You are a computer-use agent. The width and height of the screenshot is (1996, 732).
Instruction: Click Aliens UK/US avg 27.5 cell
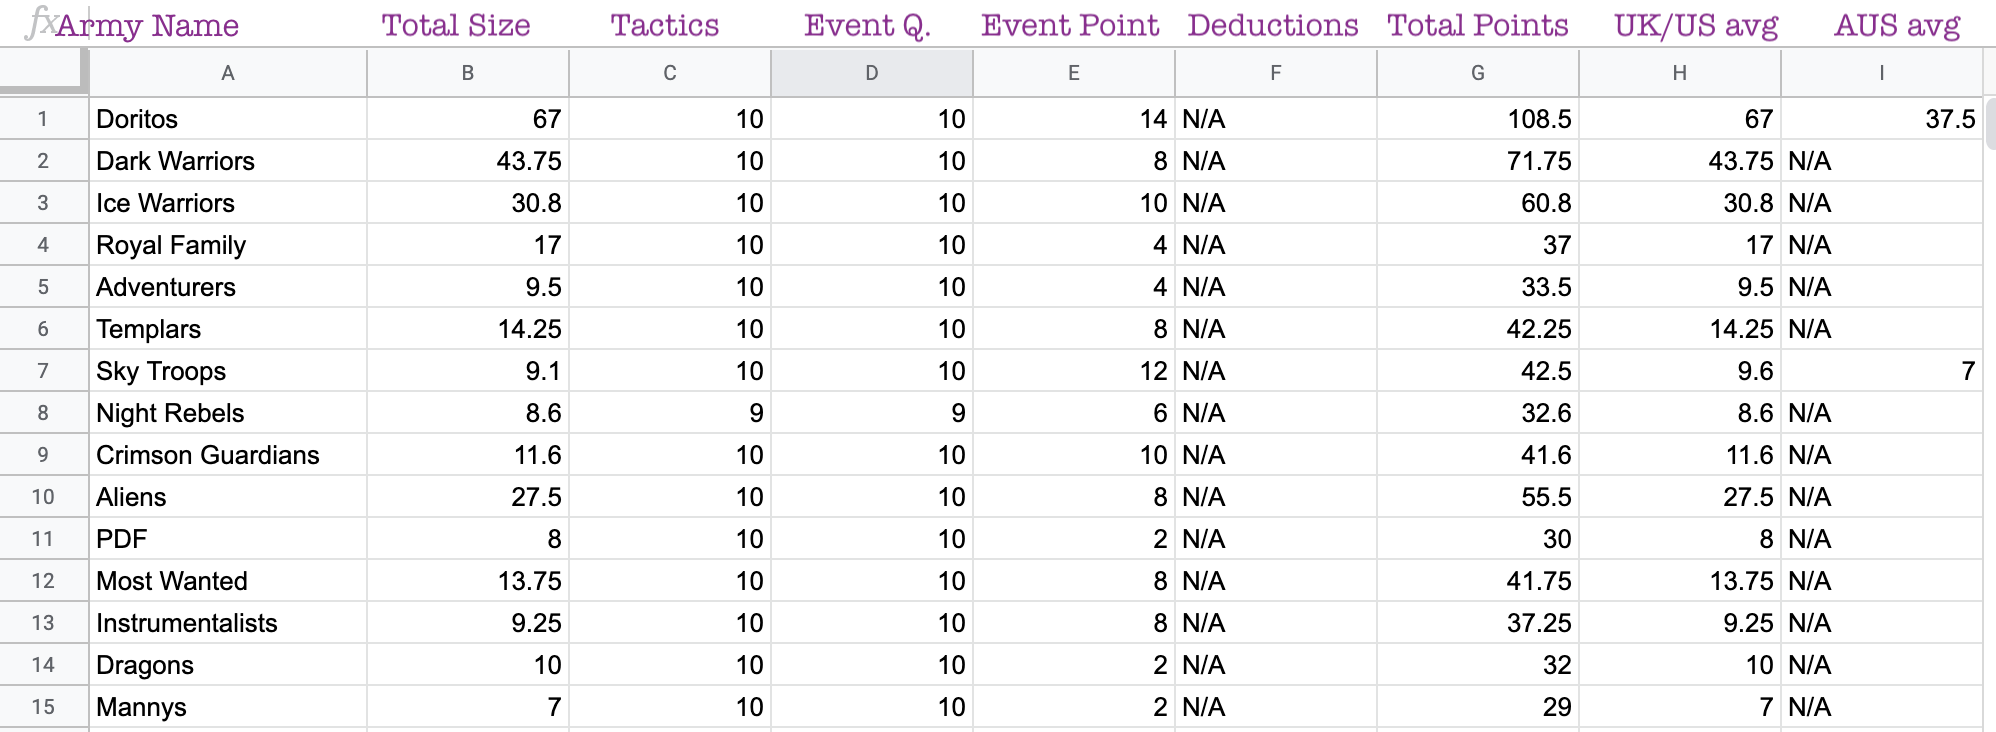coord(1680,497)
